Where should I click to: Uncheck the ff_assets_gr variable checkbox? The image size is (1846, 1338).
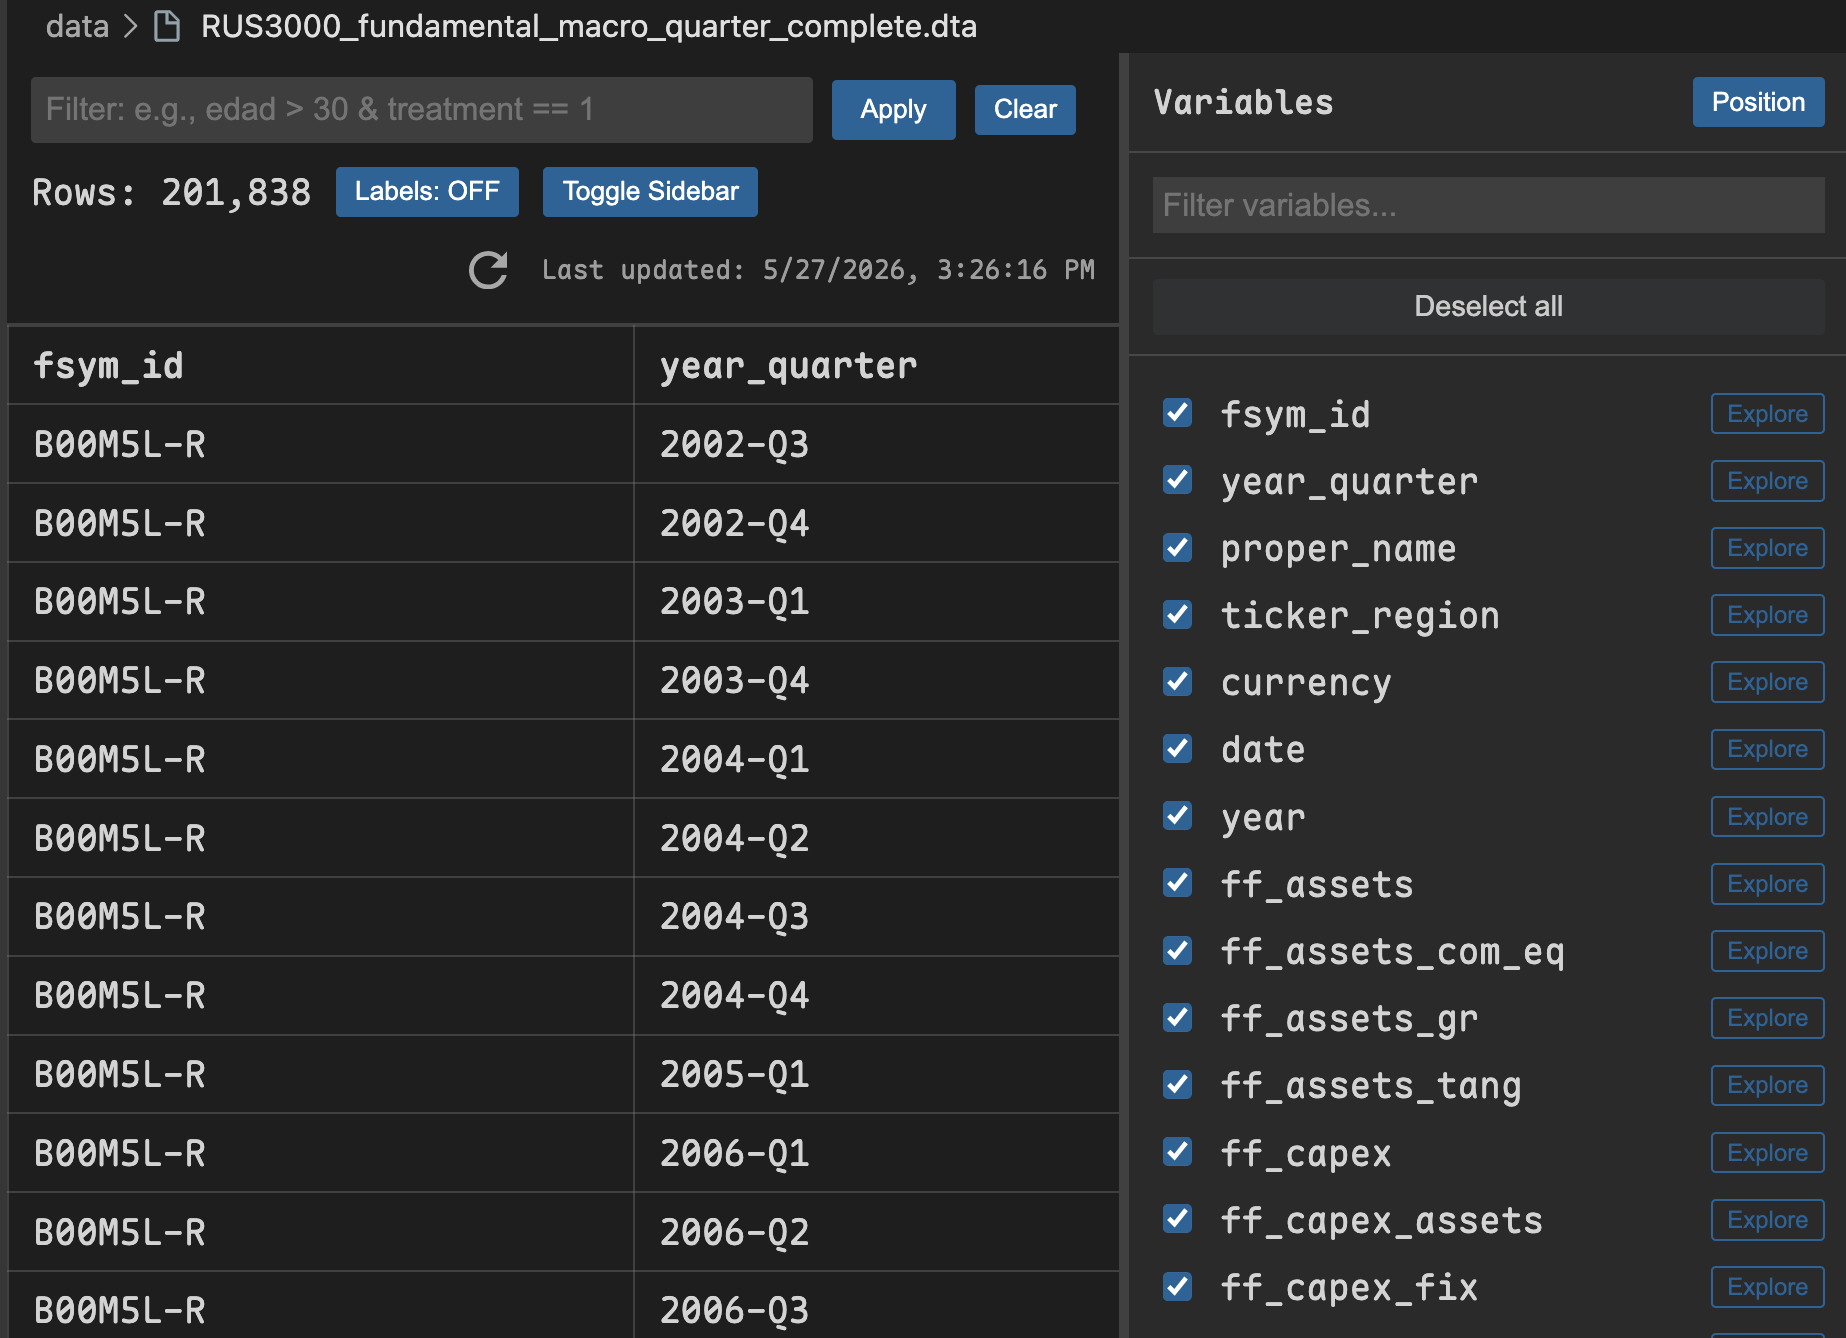(x=1178, y=1018)
